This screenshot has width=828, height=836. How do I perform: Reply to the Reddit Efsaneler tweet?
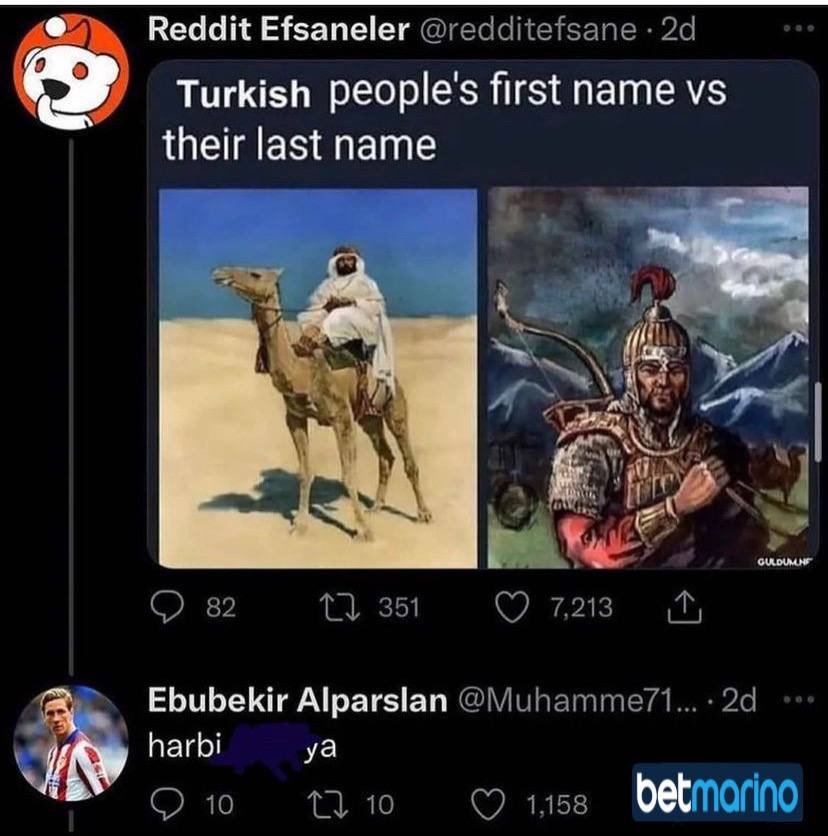click(167, 608)
